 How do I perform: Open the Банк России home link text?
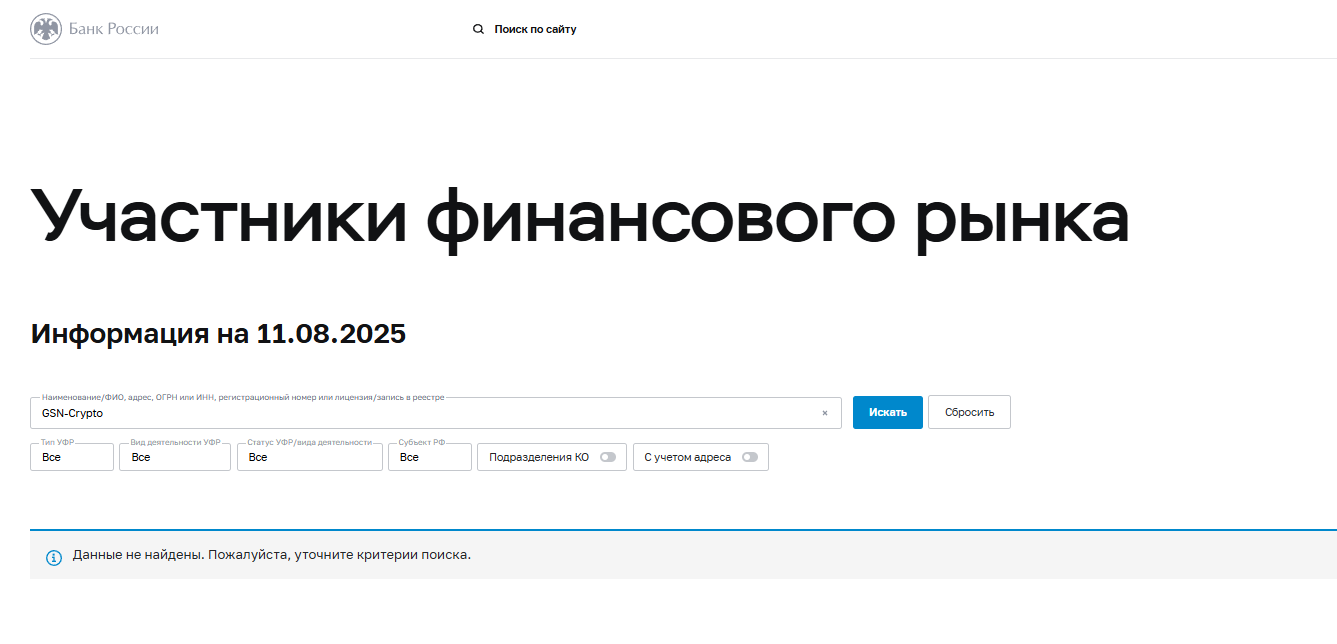point(114,29)
